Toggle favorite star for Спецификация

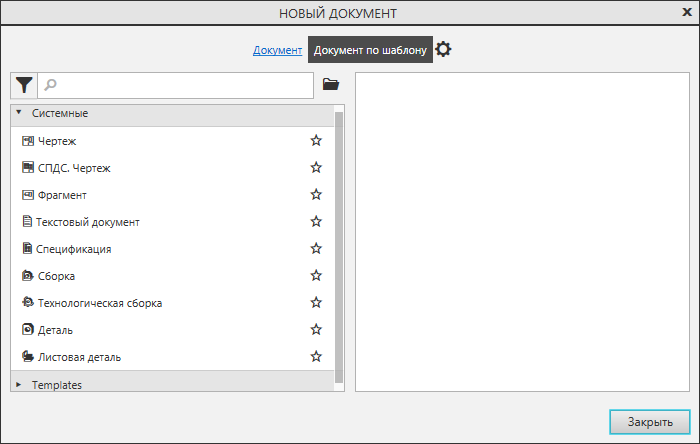[316, 249]
